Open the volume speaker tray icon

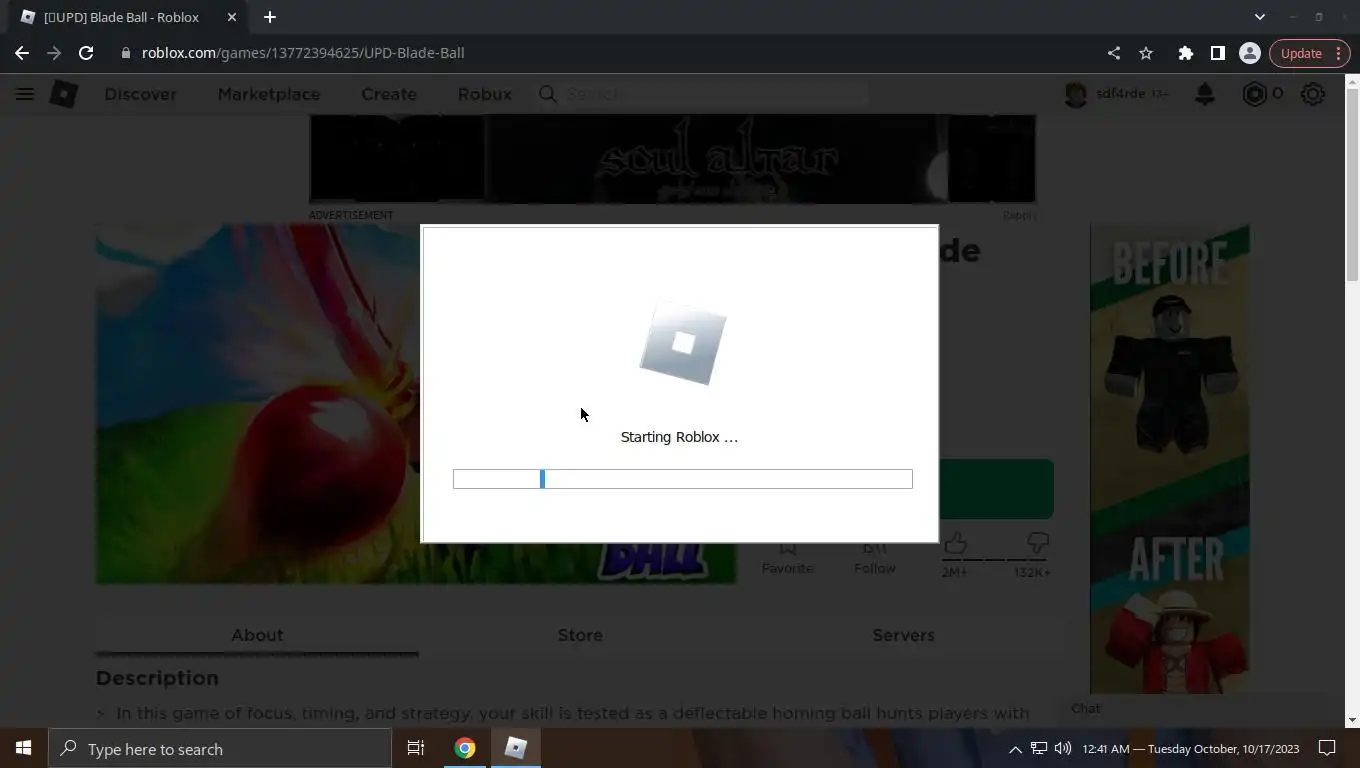coord(1062,748)
